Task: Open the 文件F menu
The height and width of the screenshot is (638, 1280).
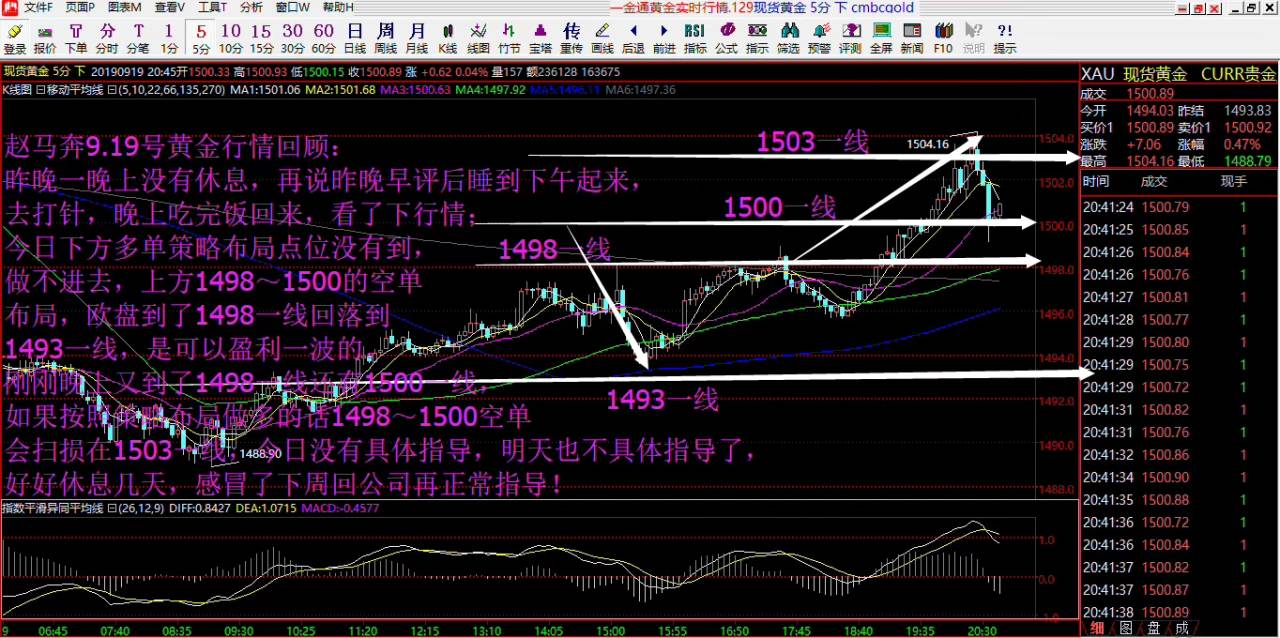Action: pos(38,7)
